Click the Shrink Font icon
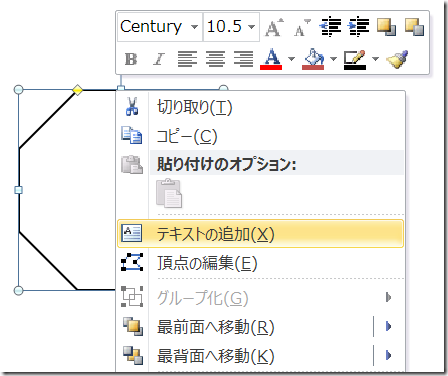This screenshot has height=376, width=448. click(302, 28)
